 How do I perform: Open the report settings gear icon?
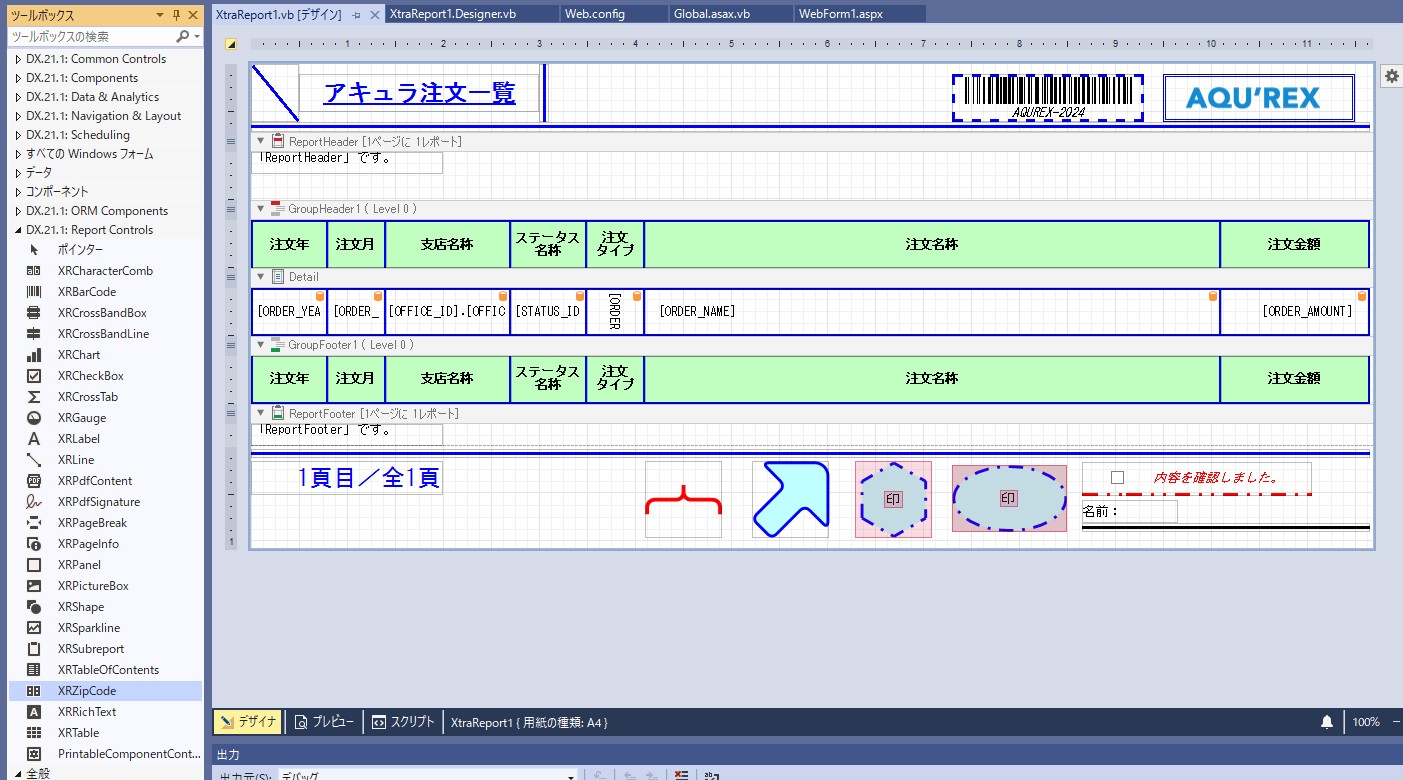(1391, 76)
